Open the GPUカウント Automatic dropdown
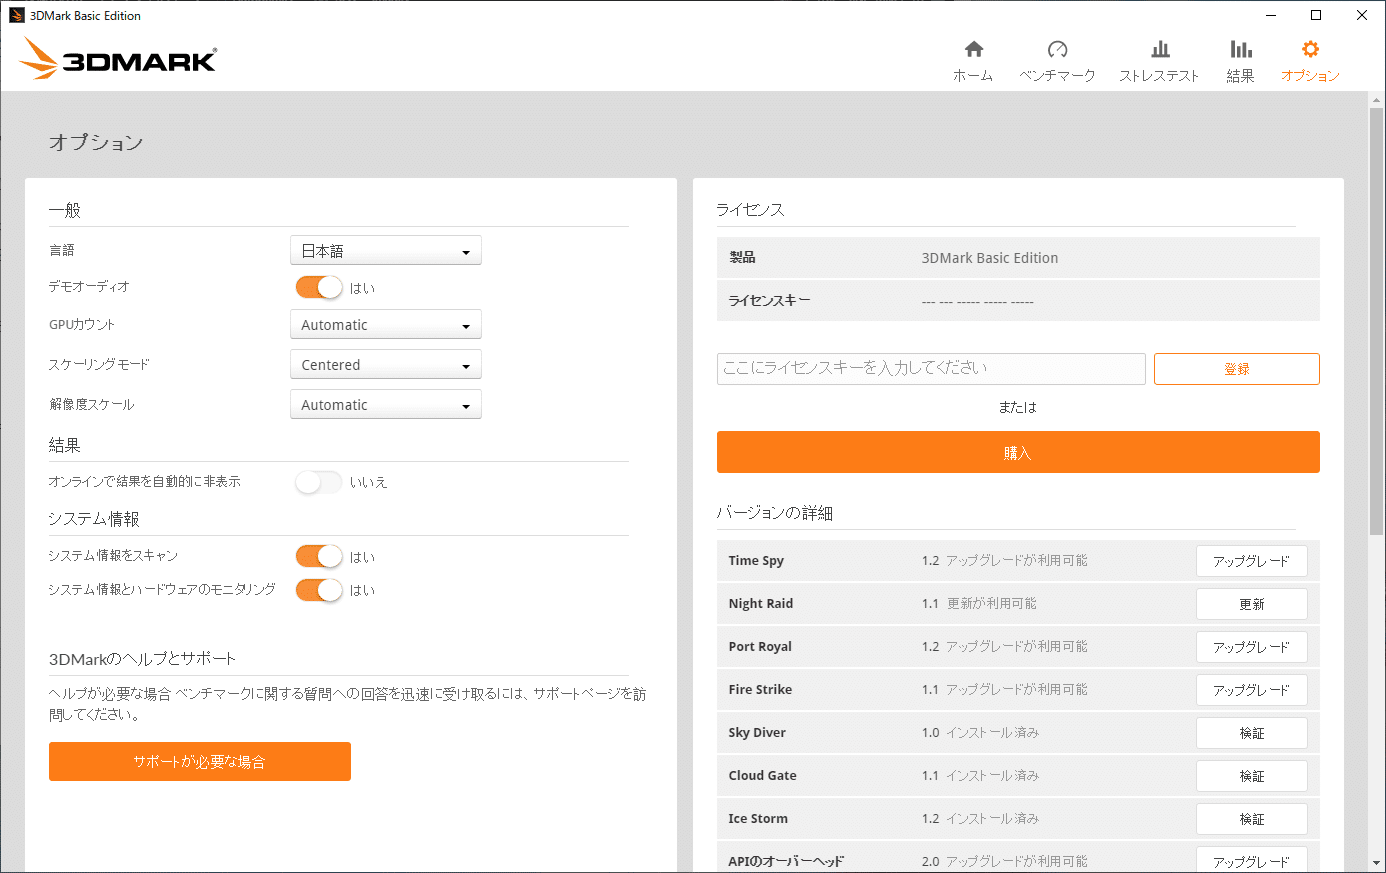 point(386,325)
